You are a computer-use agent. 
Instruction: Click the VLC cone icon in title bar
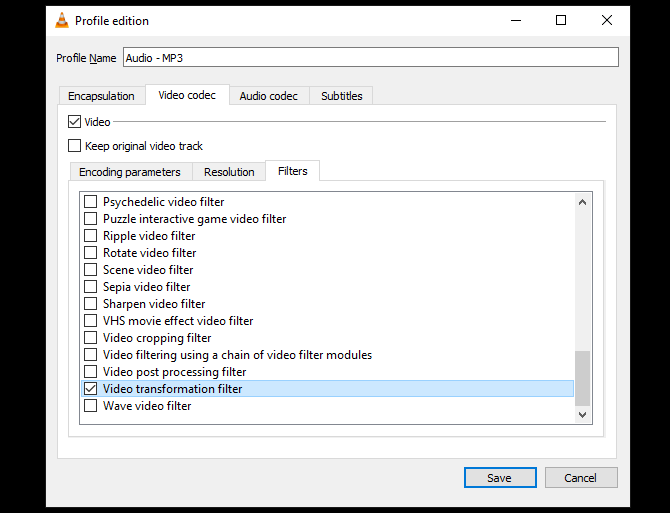tap(60, 20)
